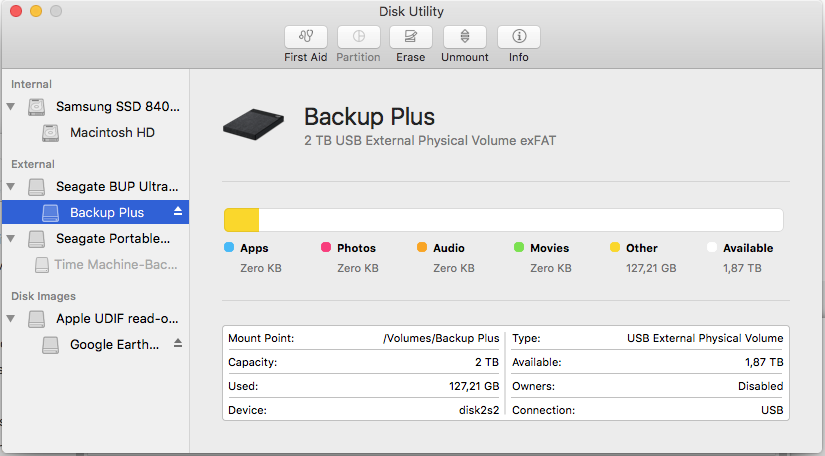Click the Available value in info table
This screenshot has height=456, width=825.
[764, 362]
